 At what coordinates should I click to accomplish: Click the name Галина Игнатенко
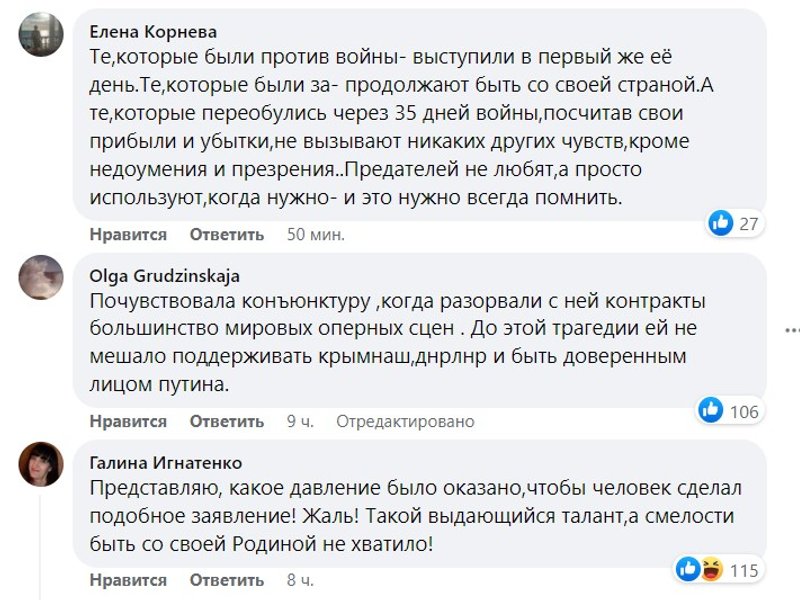coord(165,463)
